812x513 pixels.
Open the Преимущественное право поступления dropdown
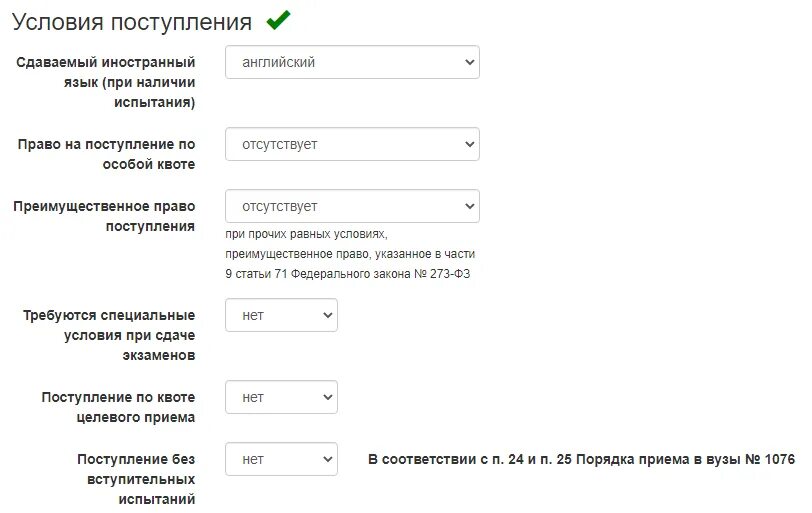click(x=352, y=206)
